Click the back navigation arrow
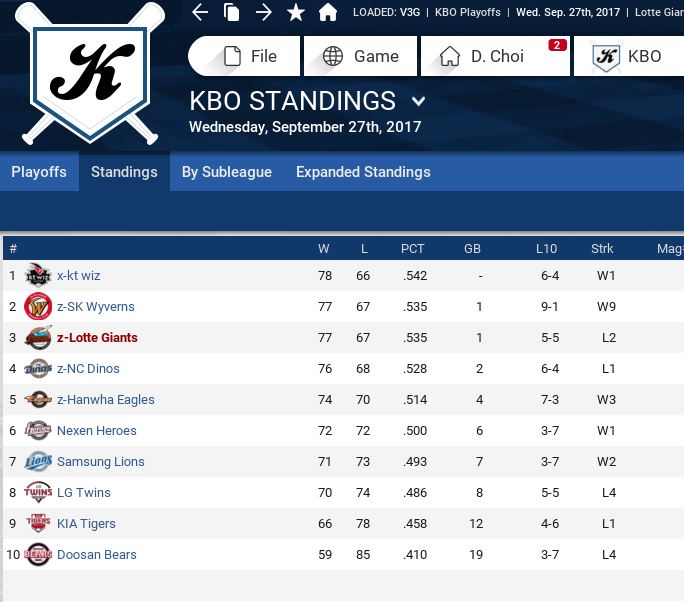The width and height of the screenshot is (684, 602). pos(200,13)
